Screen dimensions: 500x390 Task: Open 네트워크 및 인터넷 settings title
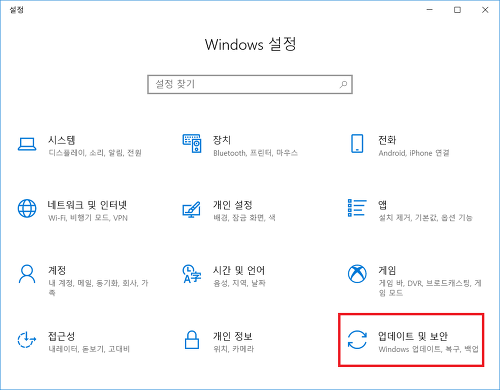tap(87, 205)
